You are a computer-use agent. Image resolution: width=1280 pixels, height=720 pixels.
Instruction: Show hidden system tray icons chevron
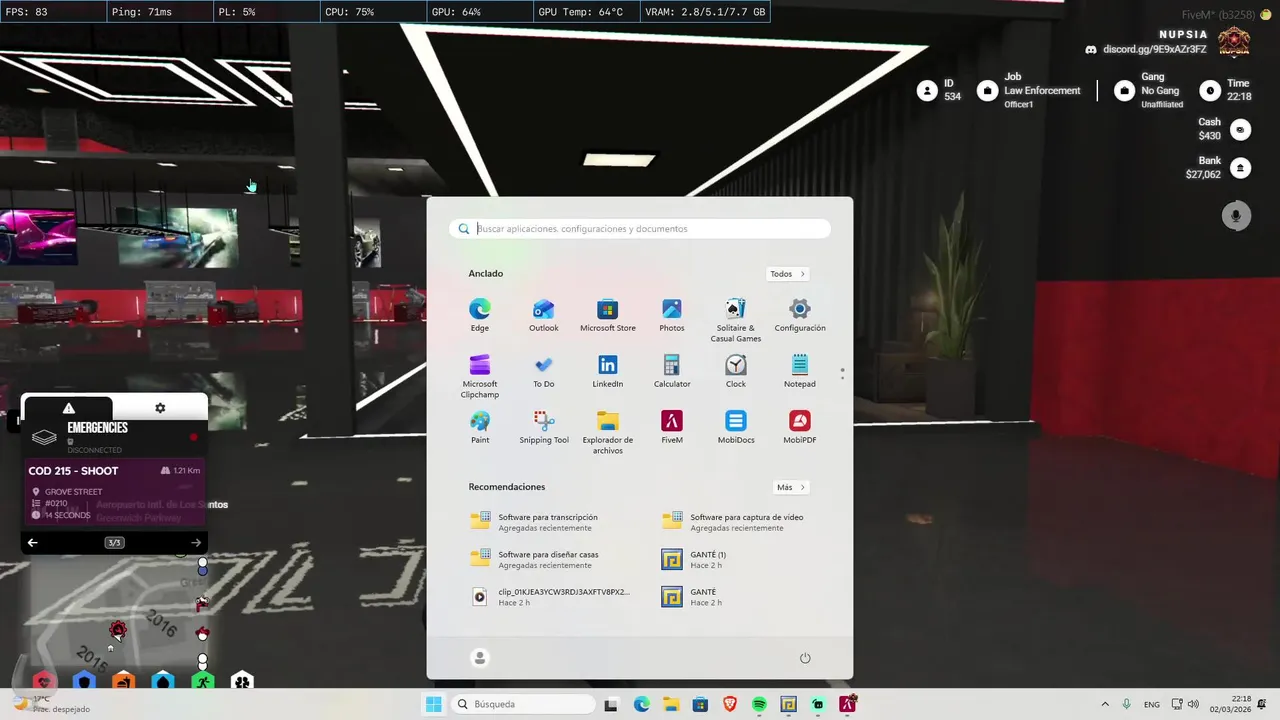(x=1105, y=705)
